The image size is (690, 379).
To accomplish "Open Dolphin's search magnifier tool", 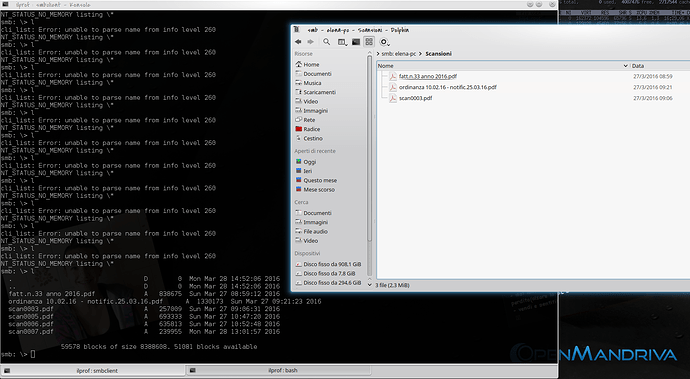I will (327, 42).
